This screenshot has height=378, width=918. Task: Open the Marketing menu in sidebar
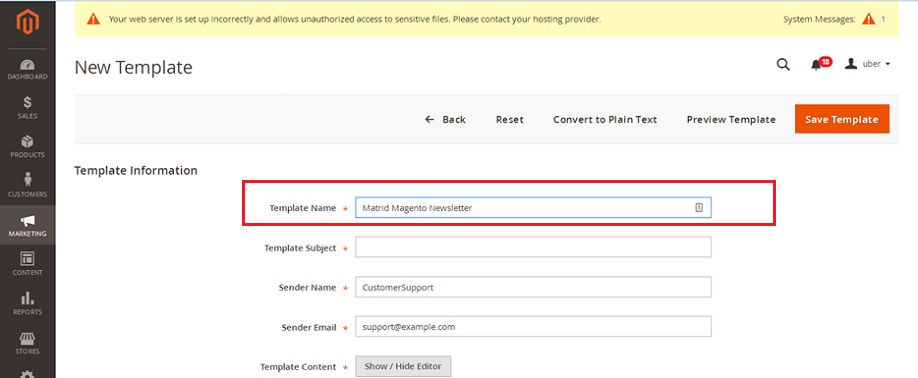28,226
